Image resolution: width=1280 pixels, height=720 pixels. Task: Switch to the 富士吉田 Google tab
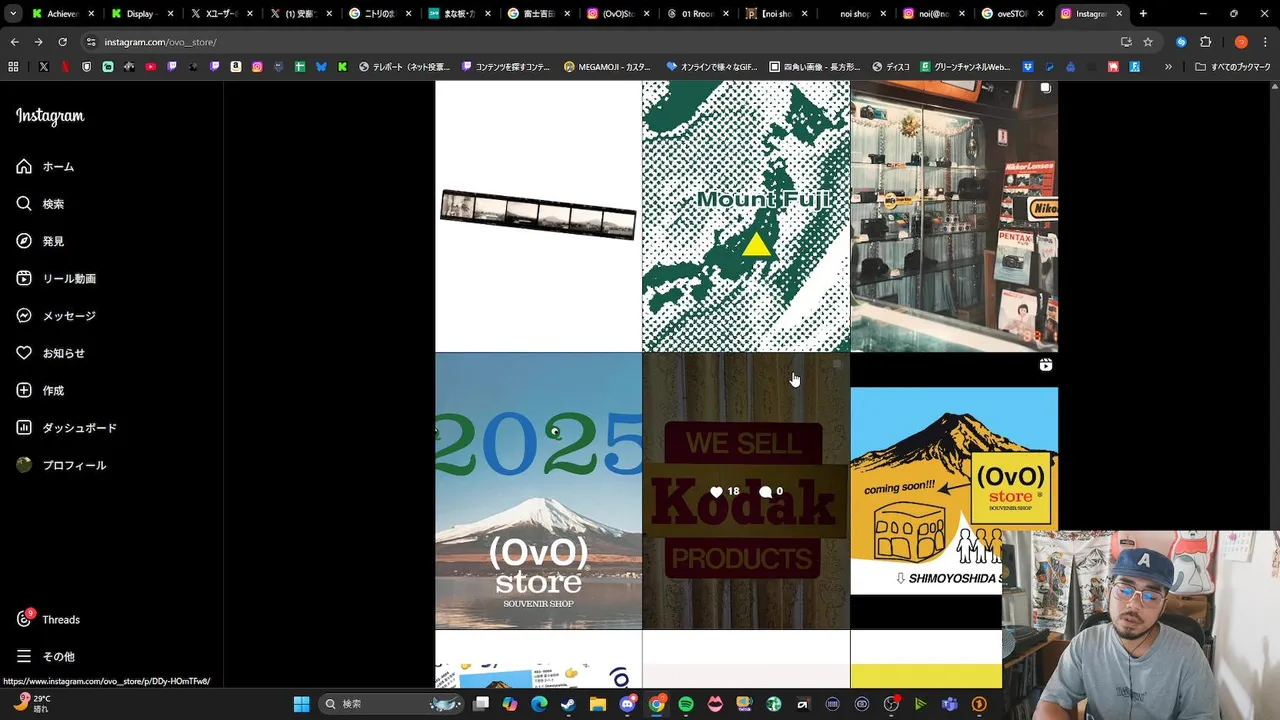540,14
